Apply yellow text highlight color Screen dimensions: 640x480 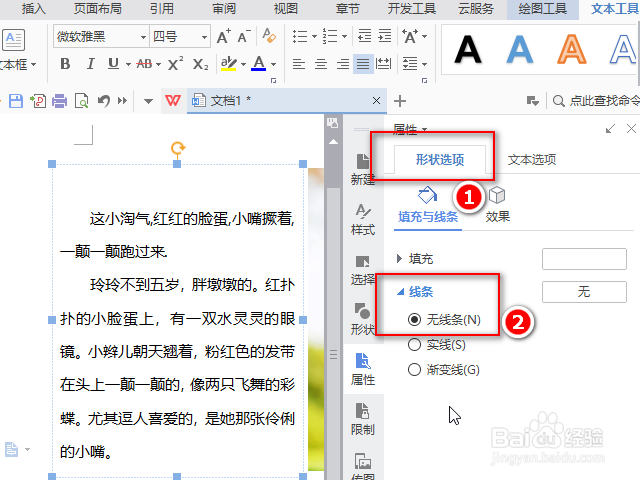pyautogui.click(x=229, y=63)
